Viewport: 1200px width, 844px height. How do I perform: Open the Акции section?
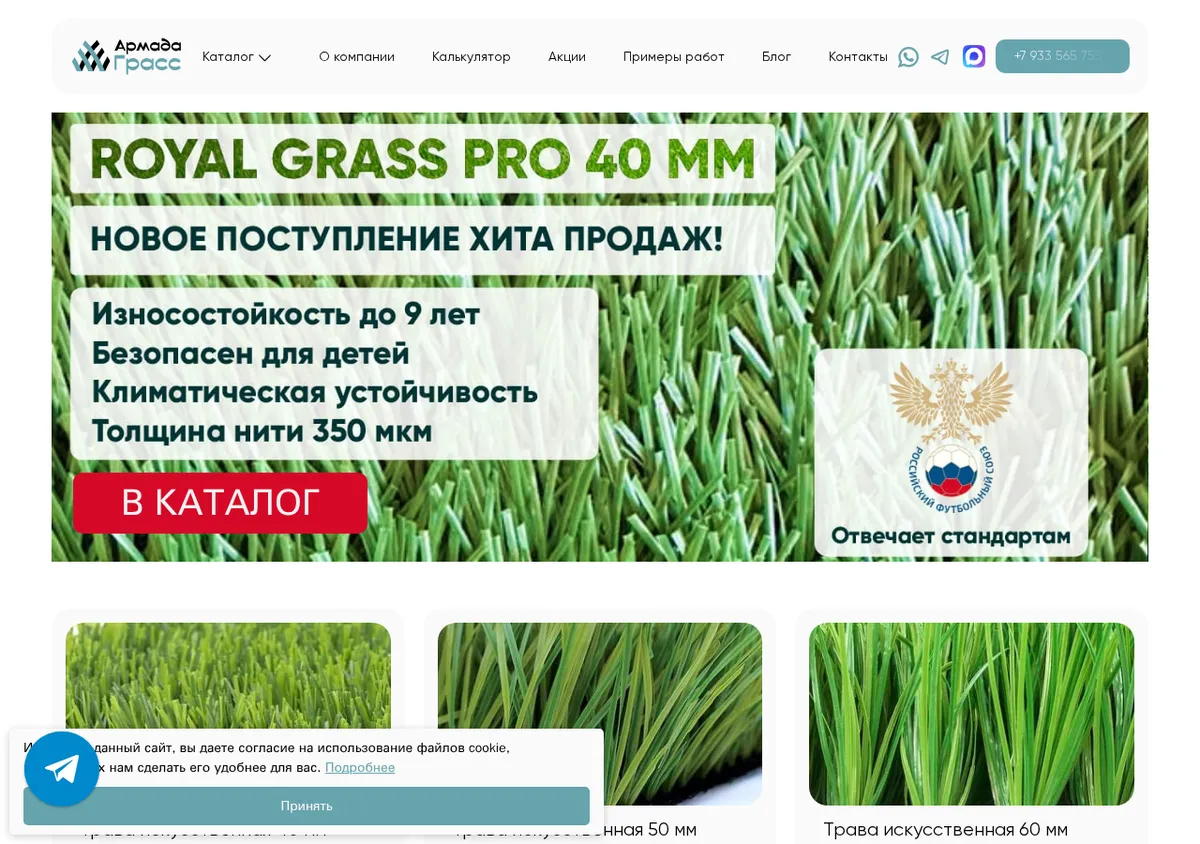pyautogui.click(x=567, y=57)
